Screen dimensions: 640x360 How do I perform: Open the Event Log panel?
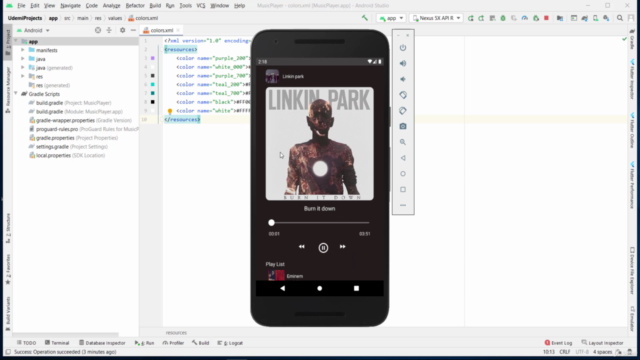point(558,343)
